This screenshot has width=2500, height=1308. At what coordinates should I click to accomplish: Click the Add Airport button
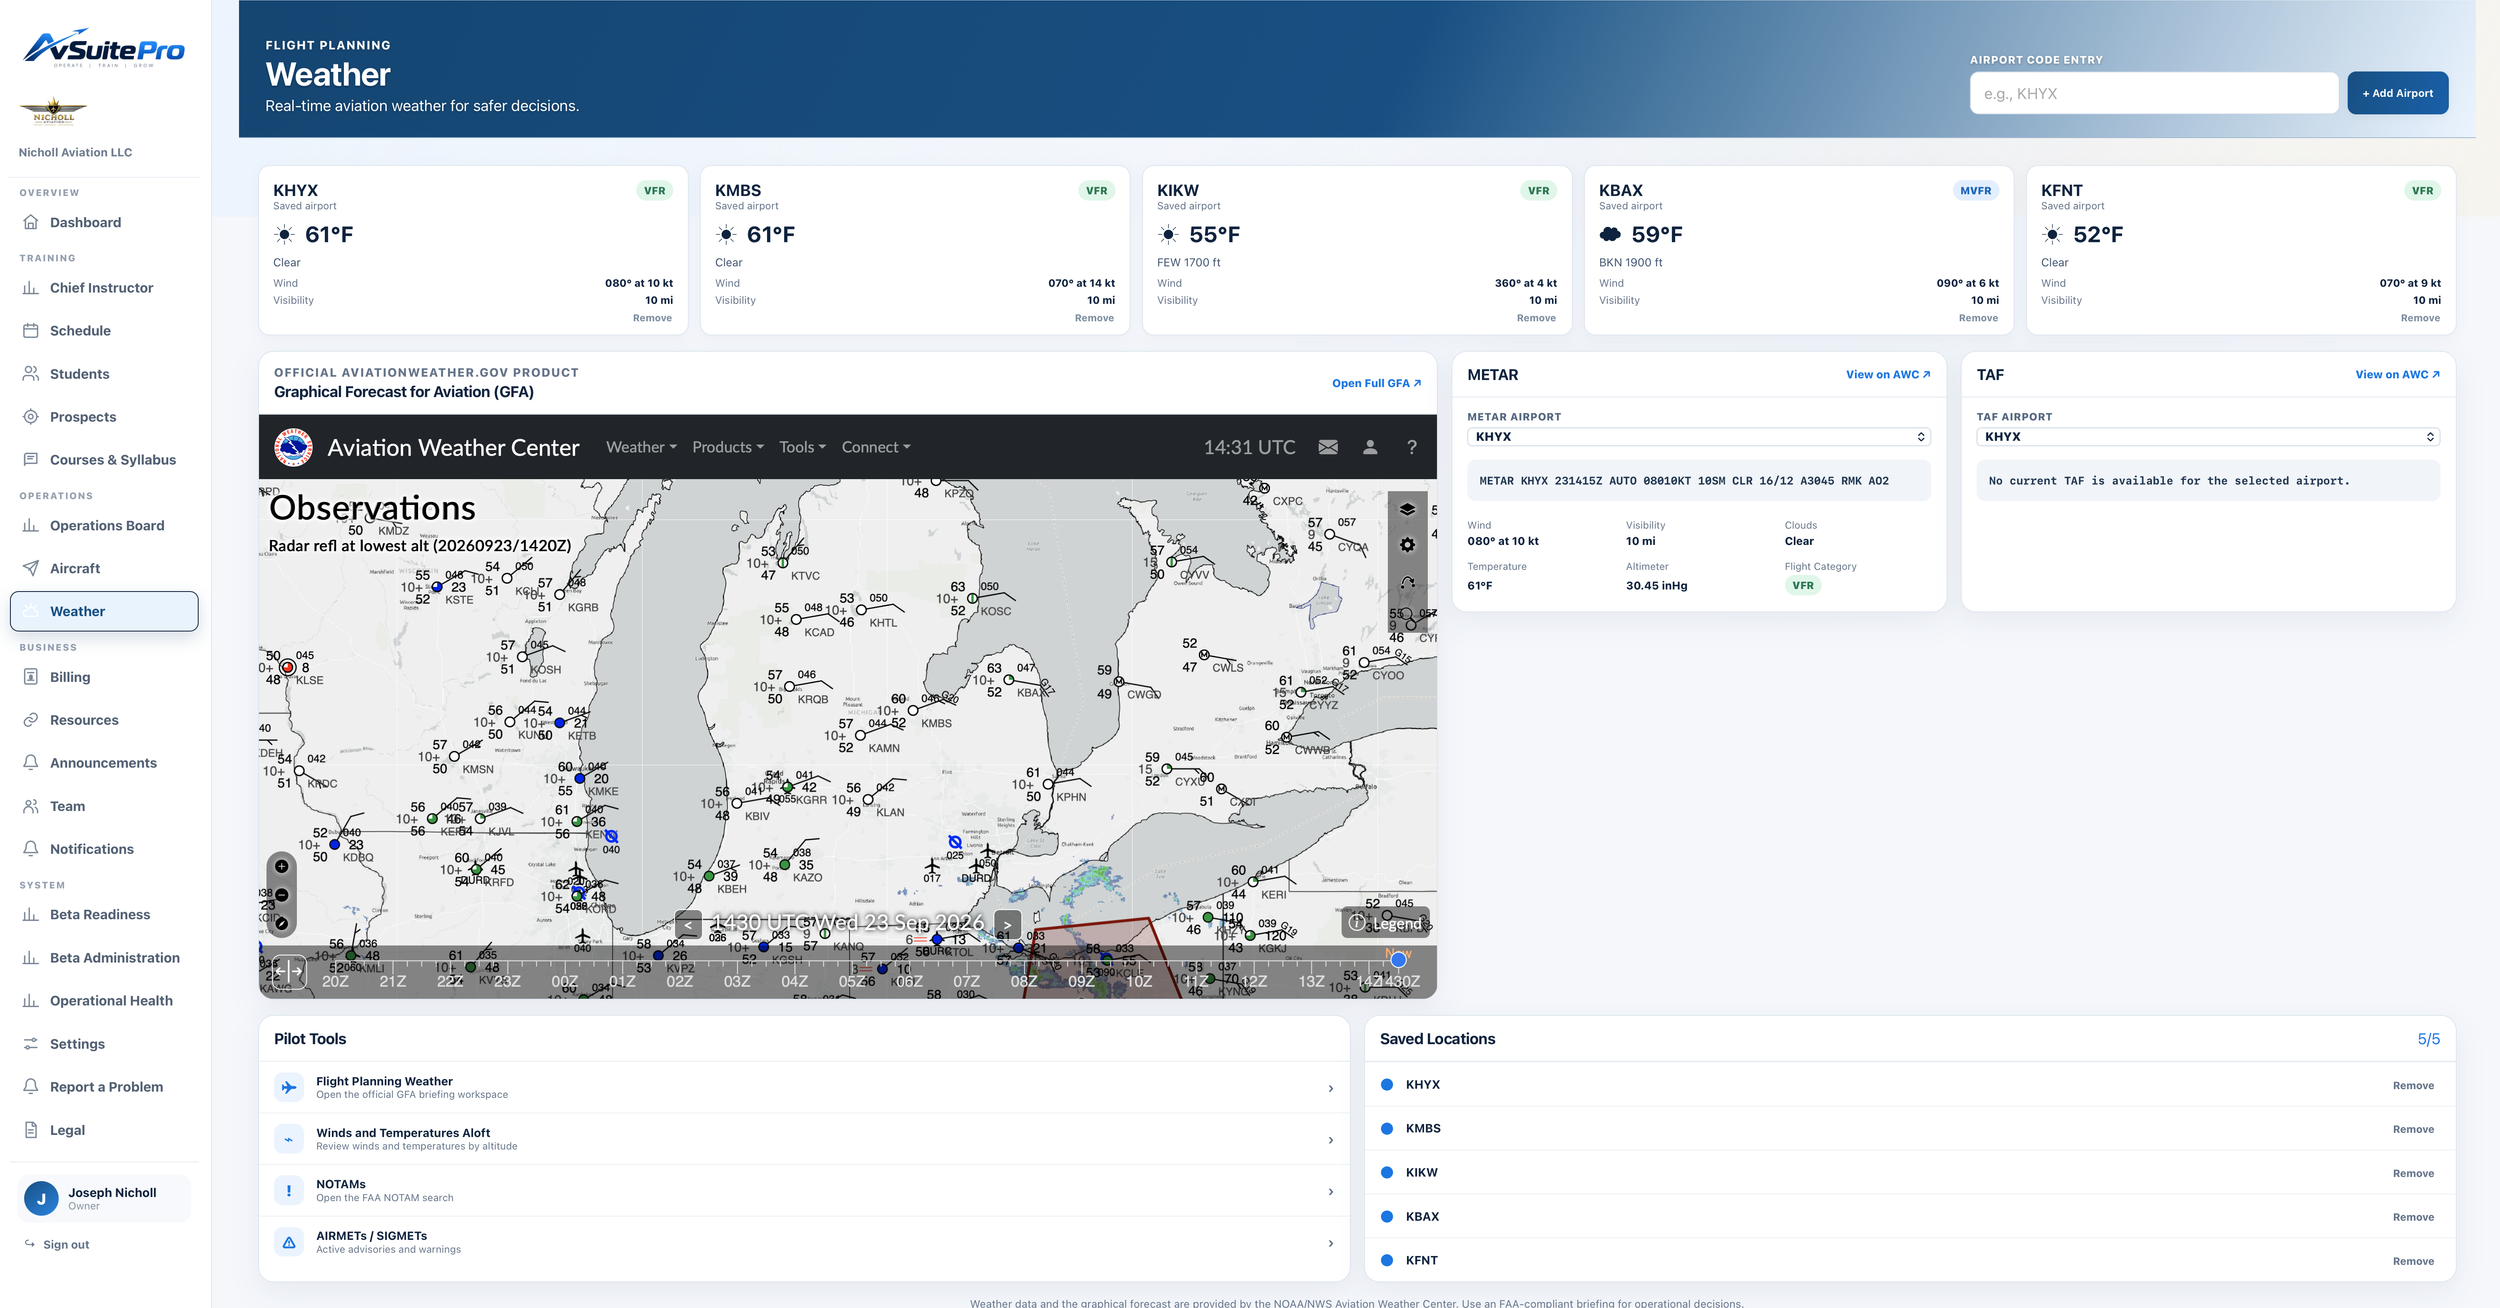2397,93
